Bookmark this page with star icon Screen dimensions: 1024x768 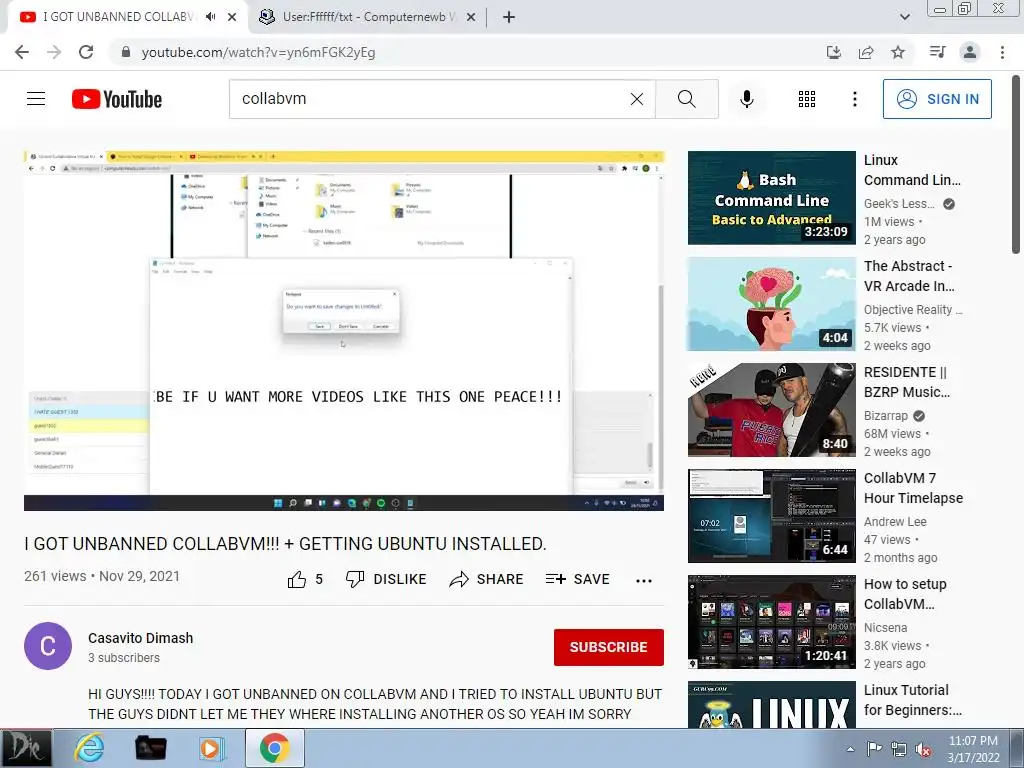point(898,52)
